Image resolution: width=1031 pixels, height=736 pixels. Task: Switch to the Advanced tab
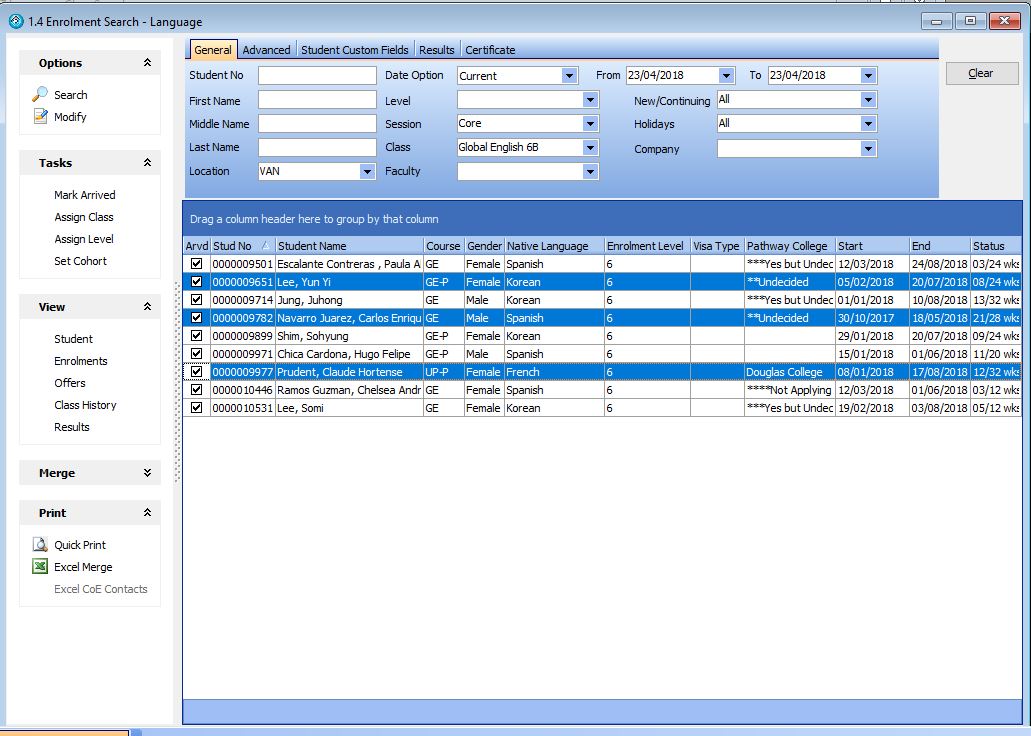266,50
